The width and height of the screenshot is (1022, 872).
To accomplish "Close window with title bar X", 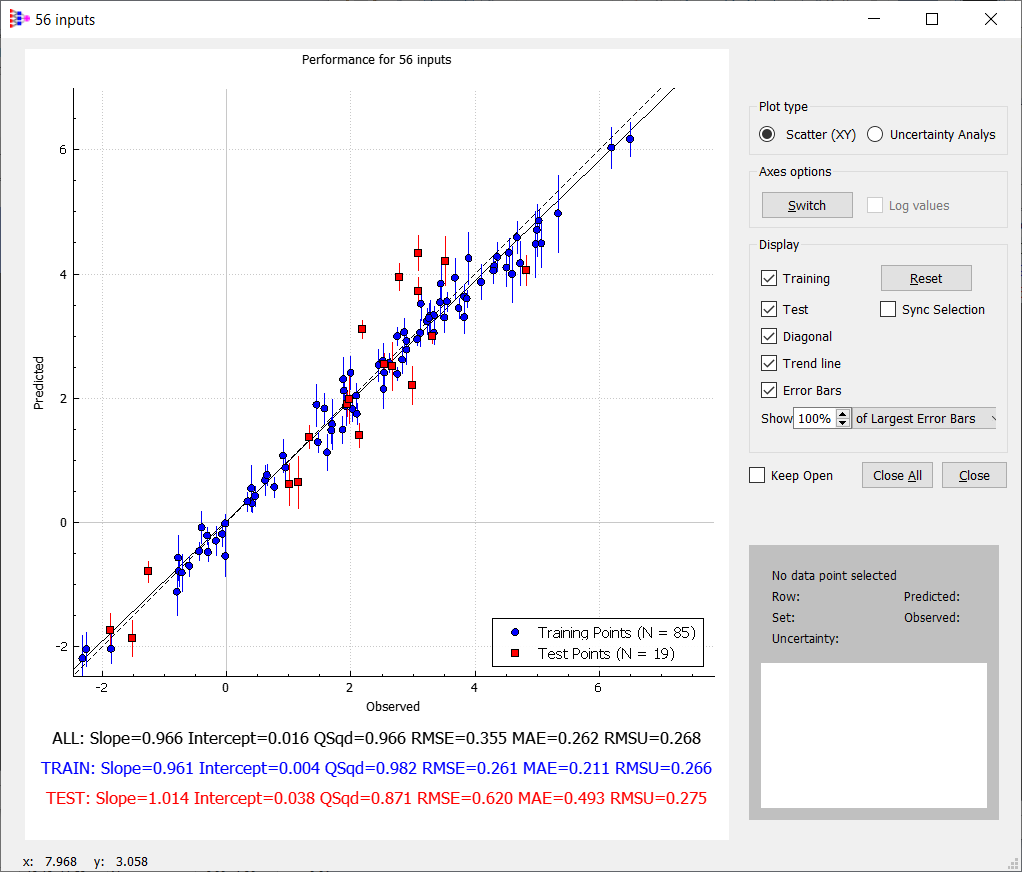I will [x=991, y=20].
